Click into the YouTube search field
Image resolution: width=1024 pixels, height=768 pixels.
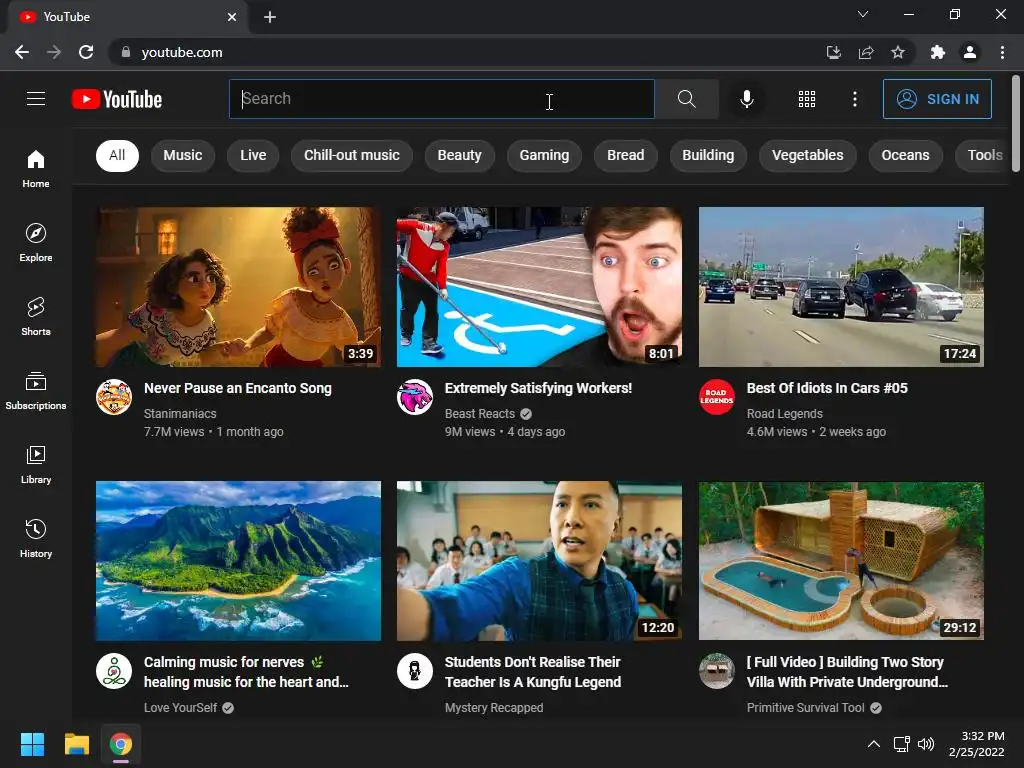pyautogui.click(x=441, y=99)
